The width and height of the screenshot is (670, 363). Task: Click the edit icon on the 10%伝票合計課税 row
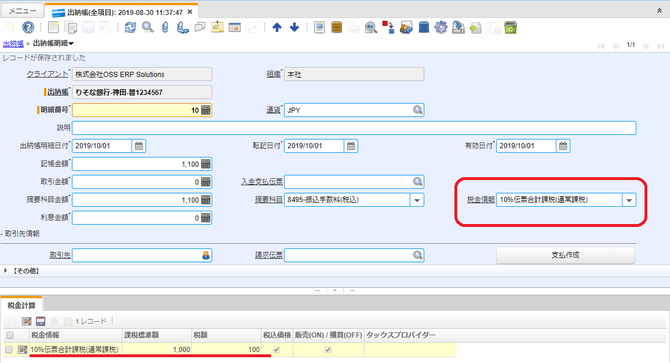click(22, 350)
